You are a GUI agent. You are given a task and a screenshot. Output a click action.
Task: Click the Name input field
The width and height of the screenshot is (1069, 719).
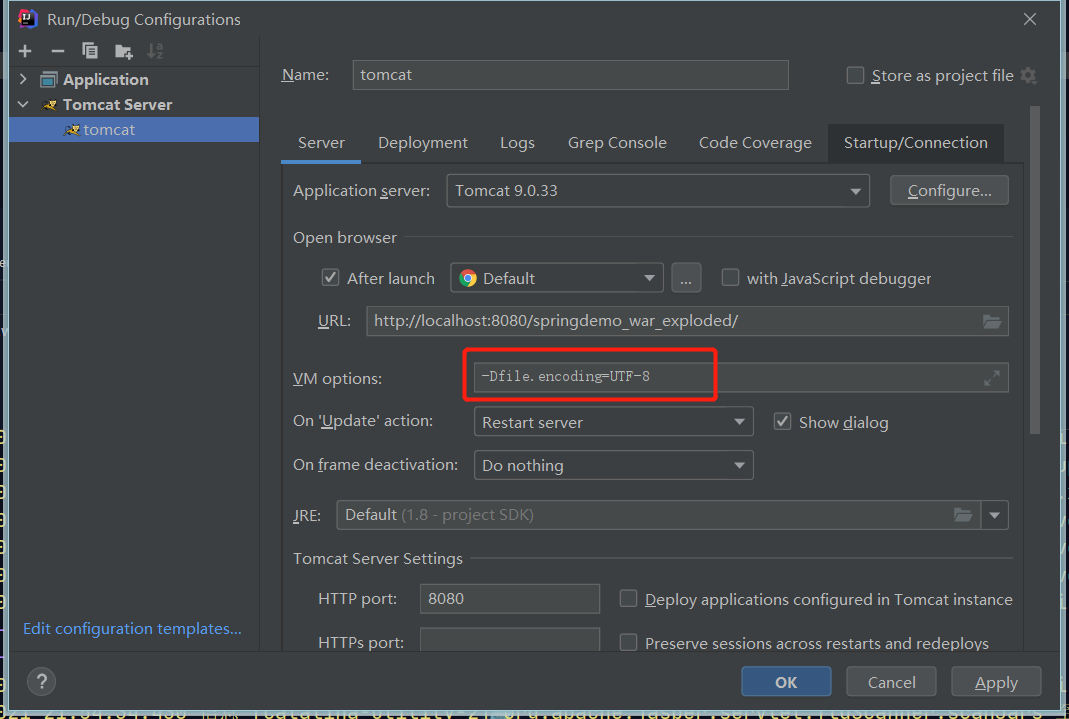pos(571,75)
